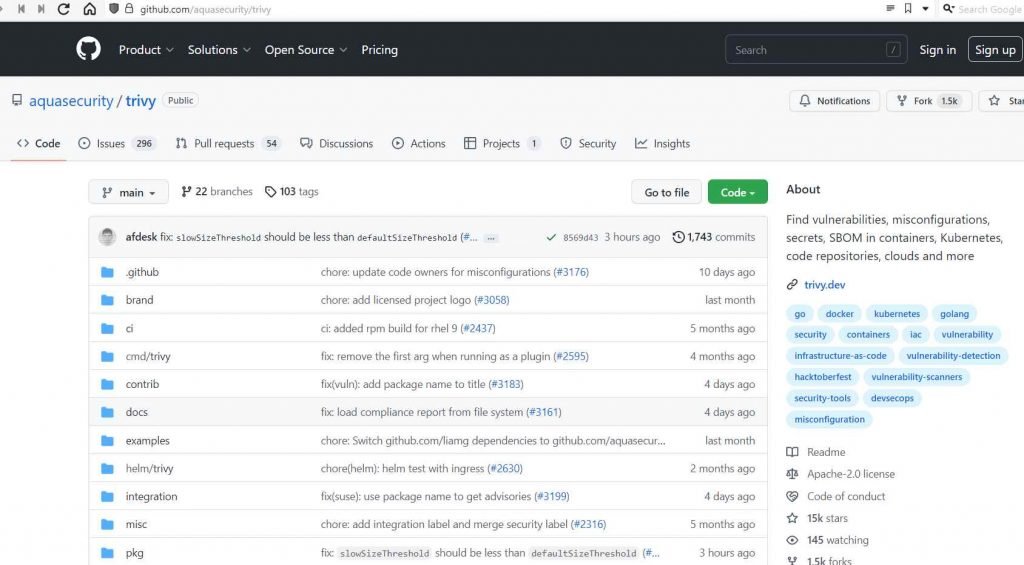This screenshot has height=565, width=1024.
Task: Click the Sign in link
Action: pyautogui.click(x=937, y=50)
